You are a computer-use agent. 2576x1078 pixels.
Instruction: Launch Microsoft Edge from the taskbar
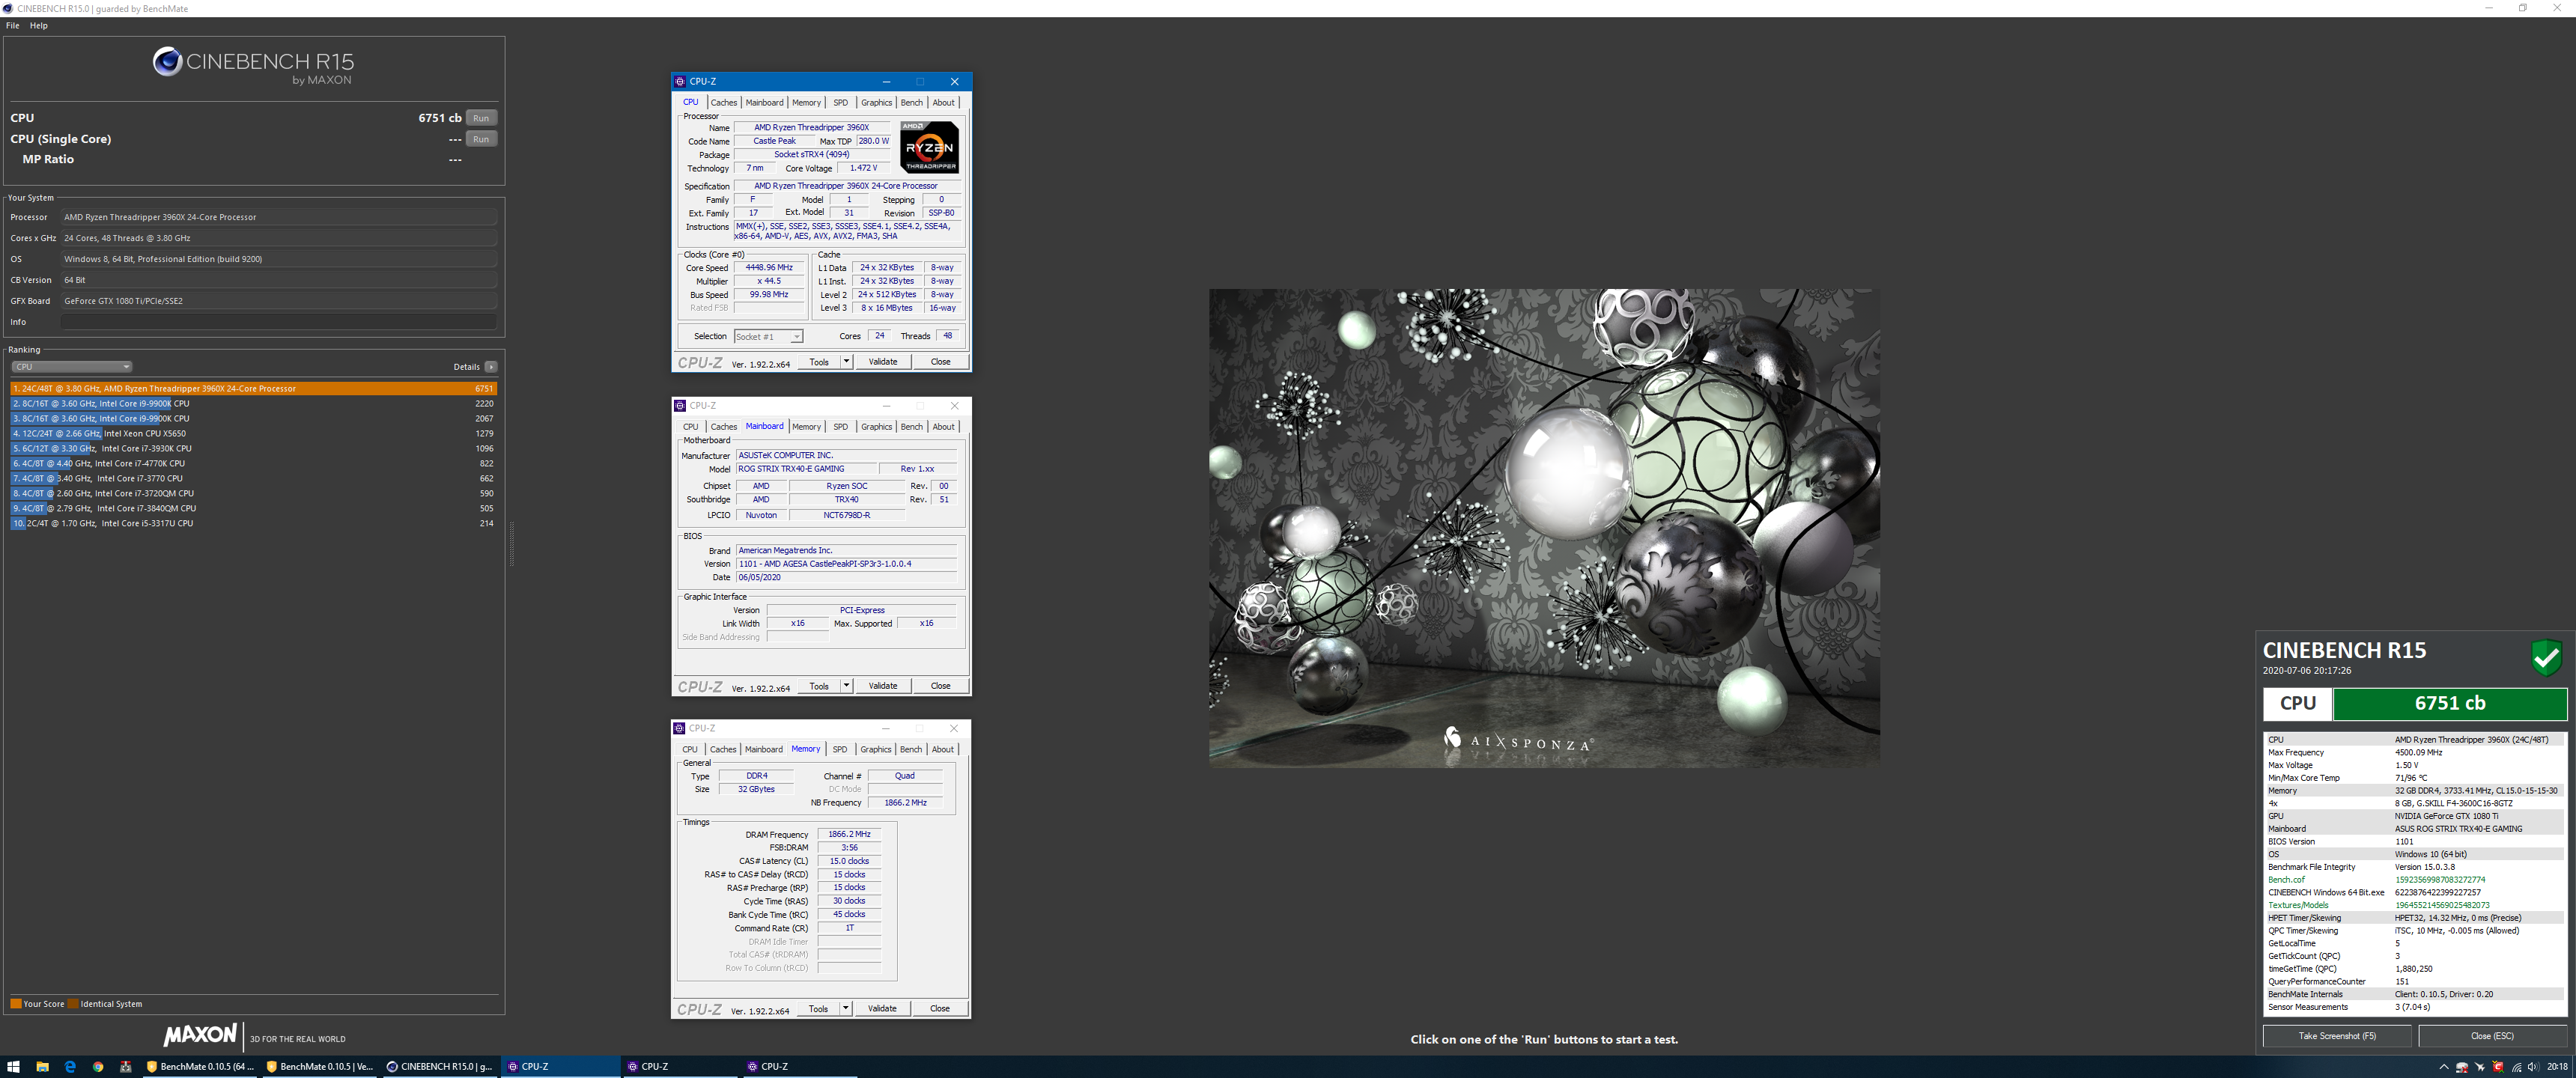point(70,1066)
